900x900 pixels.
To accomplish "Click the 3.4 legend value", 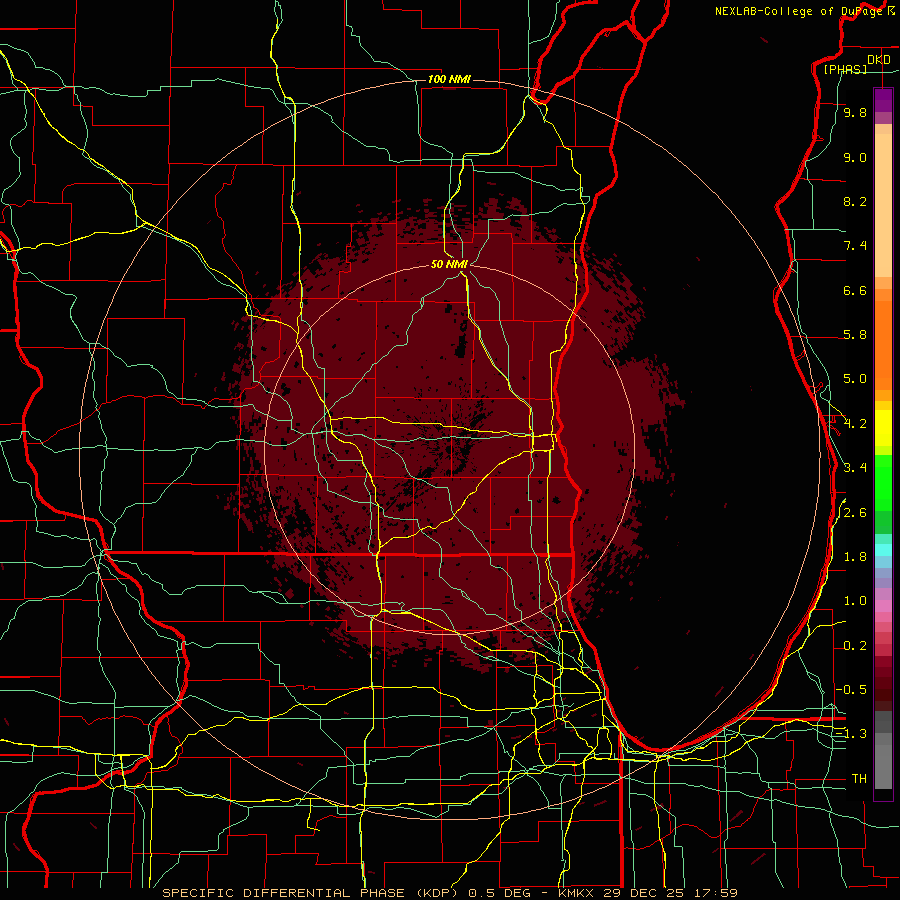I will [855, 468].
